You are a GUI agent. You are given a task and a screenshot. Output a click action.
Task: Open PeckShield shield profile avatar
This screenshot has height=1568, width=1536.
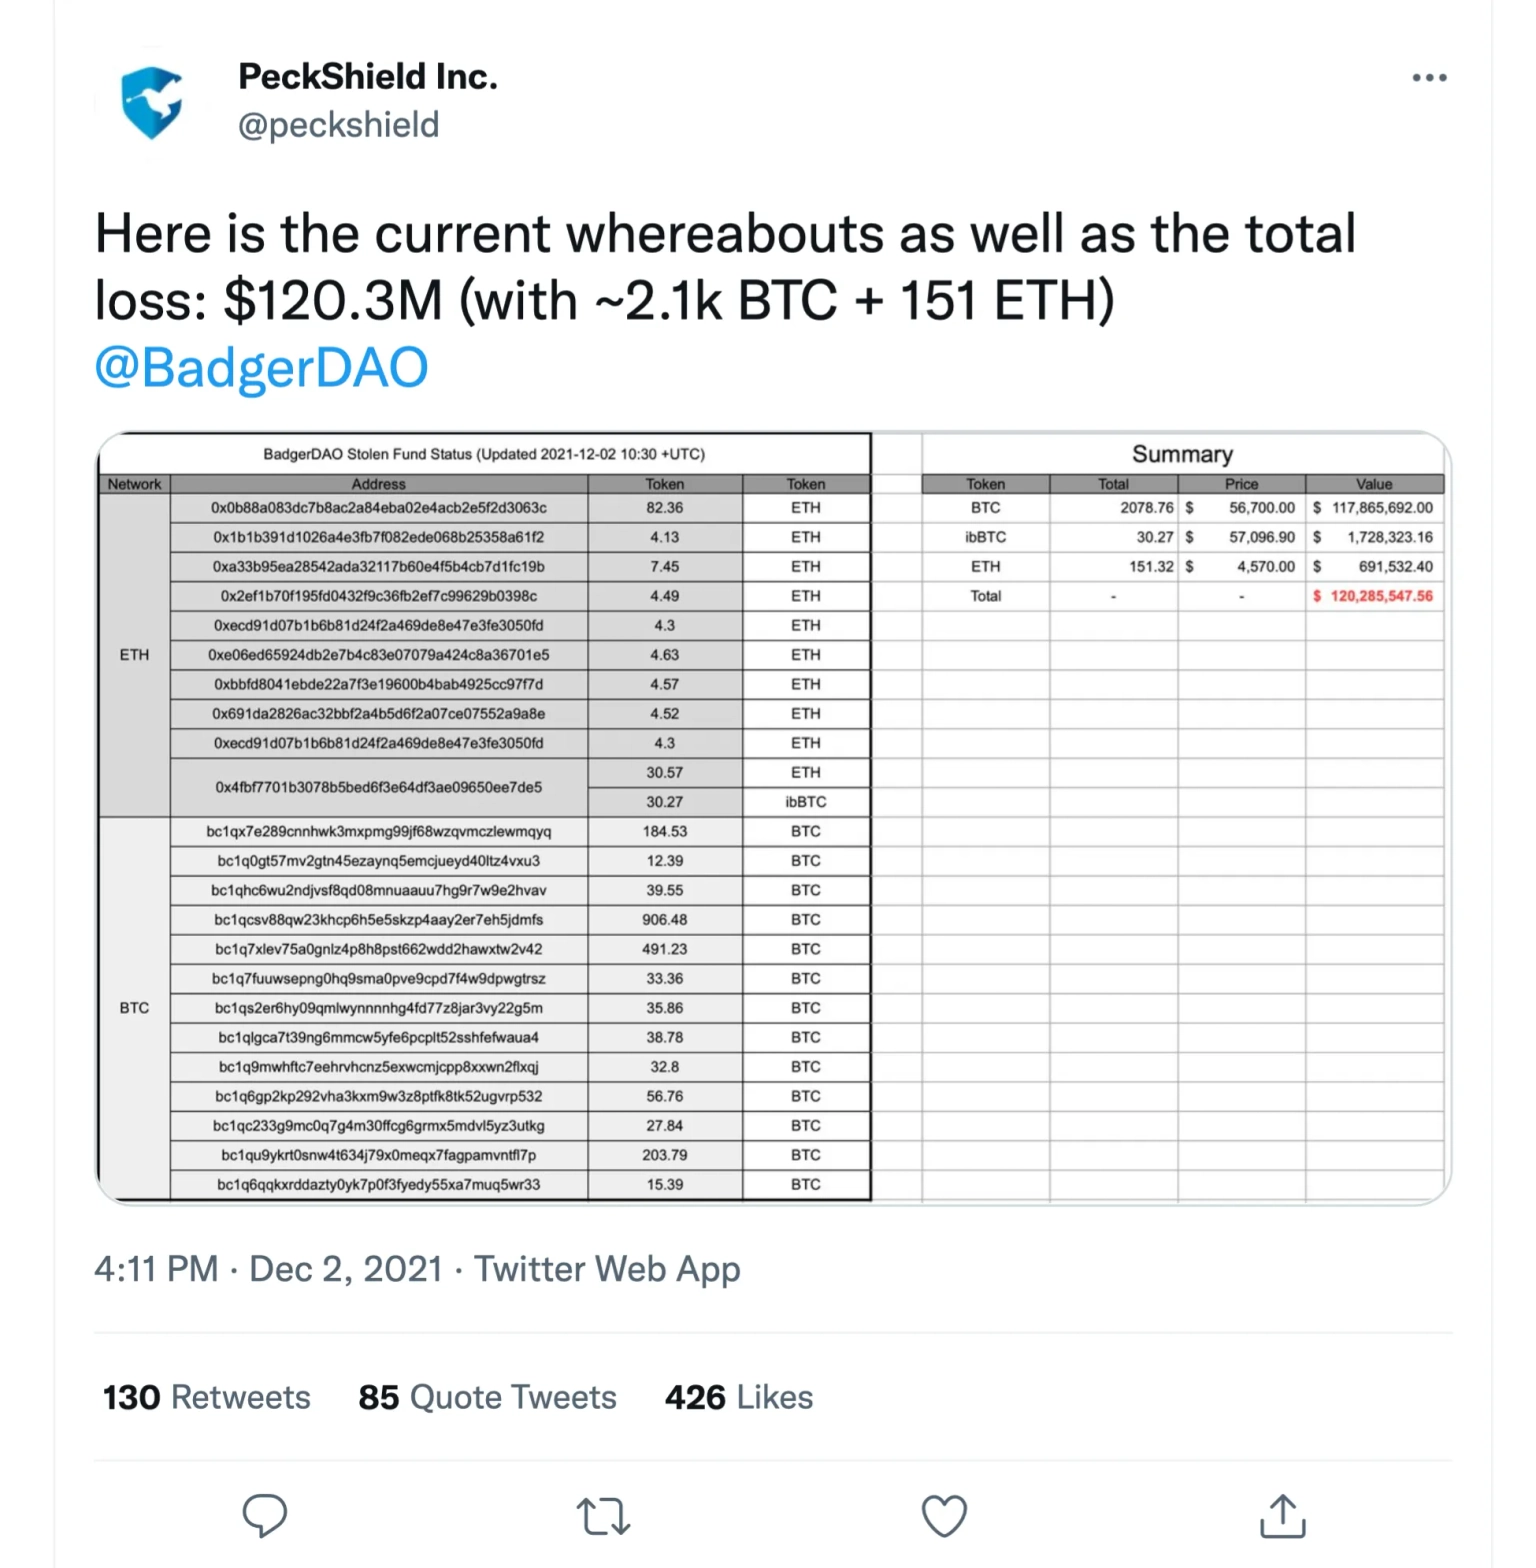pyautogui.click(x=152, y=102)
